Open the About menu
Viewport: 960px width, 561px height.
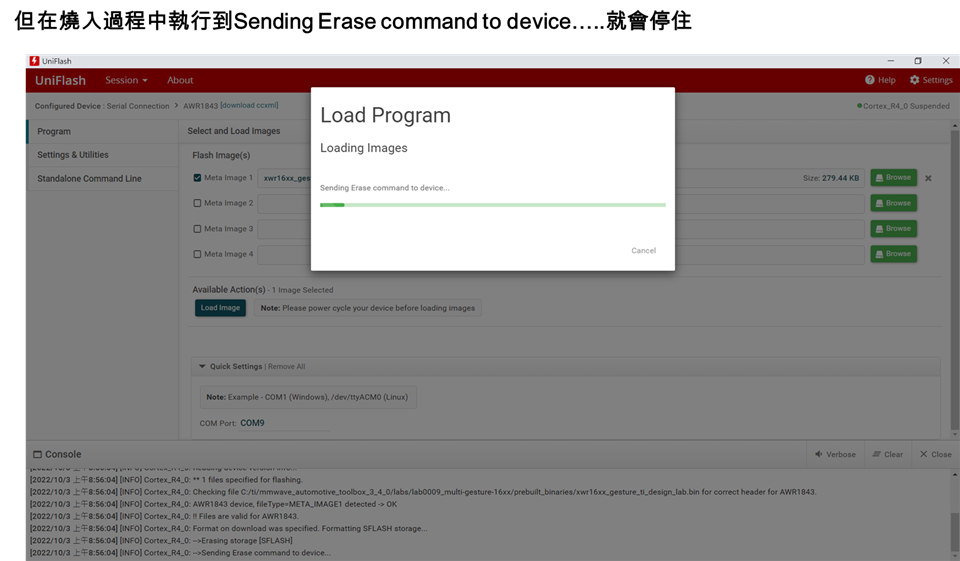pos(180,80)
